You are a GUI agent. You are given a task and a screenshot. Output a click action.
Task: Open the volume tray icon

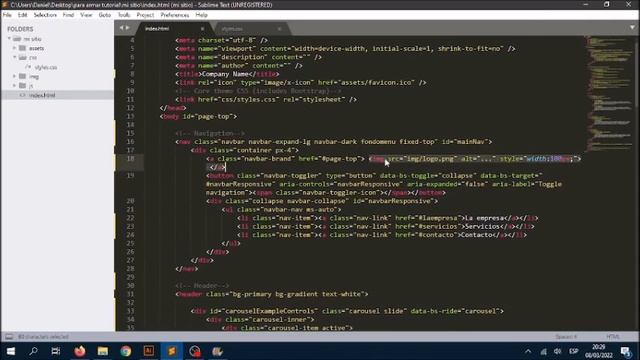[x=558, y=351]
